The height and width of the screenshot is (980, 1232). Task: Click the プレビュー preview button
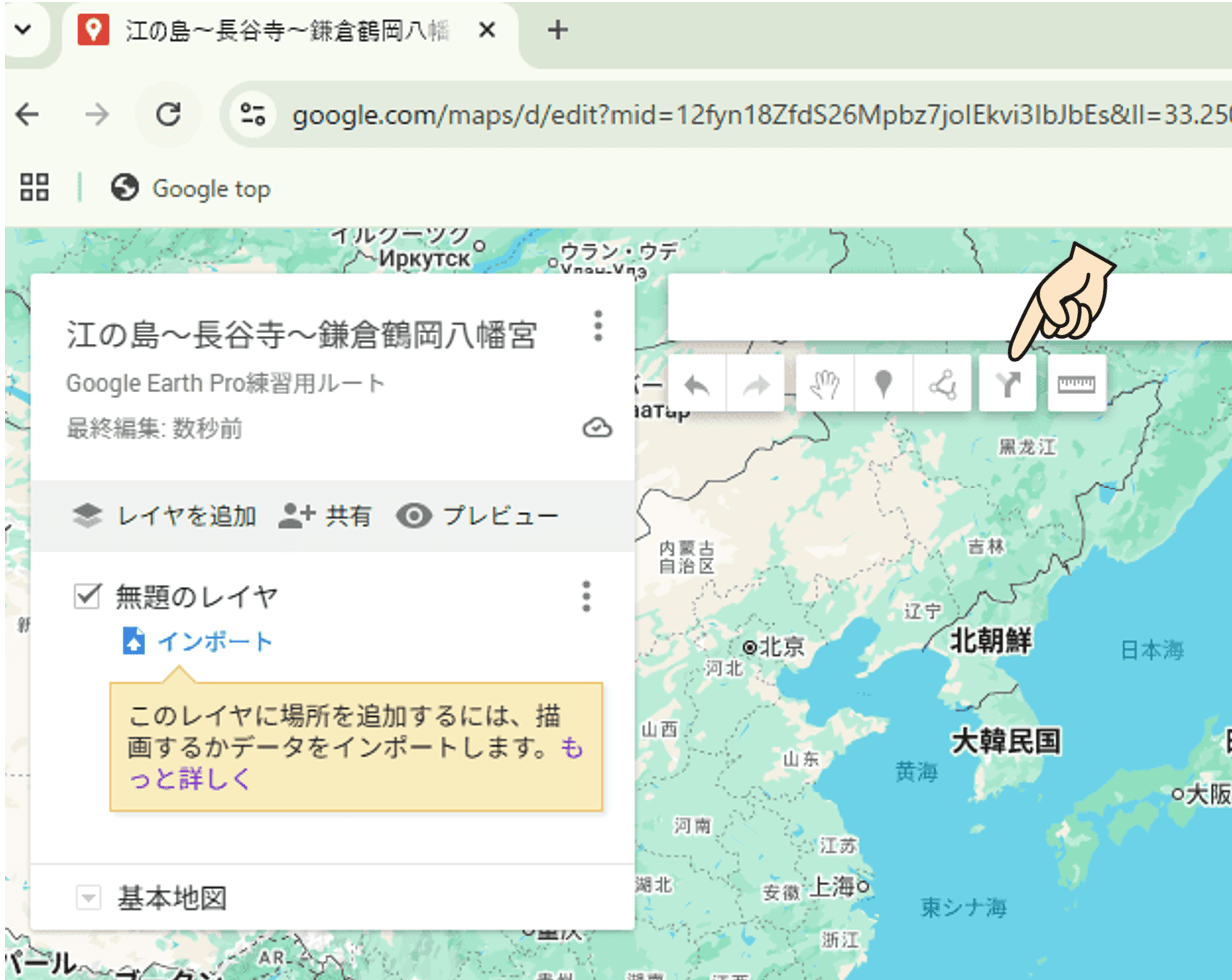tap(477, 516)
